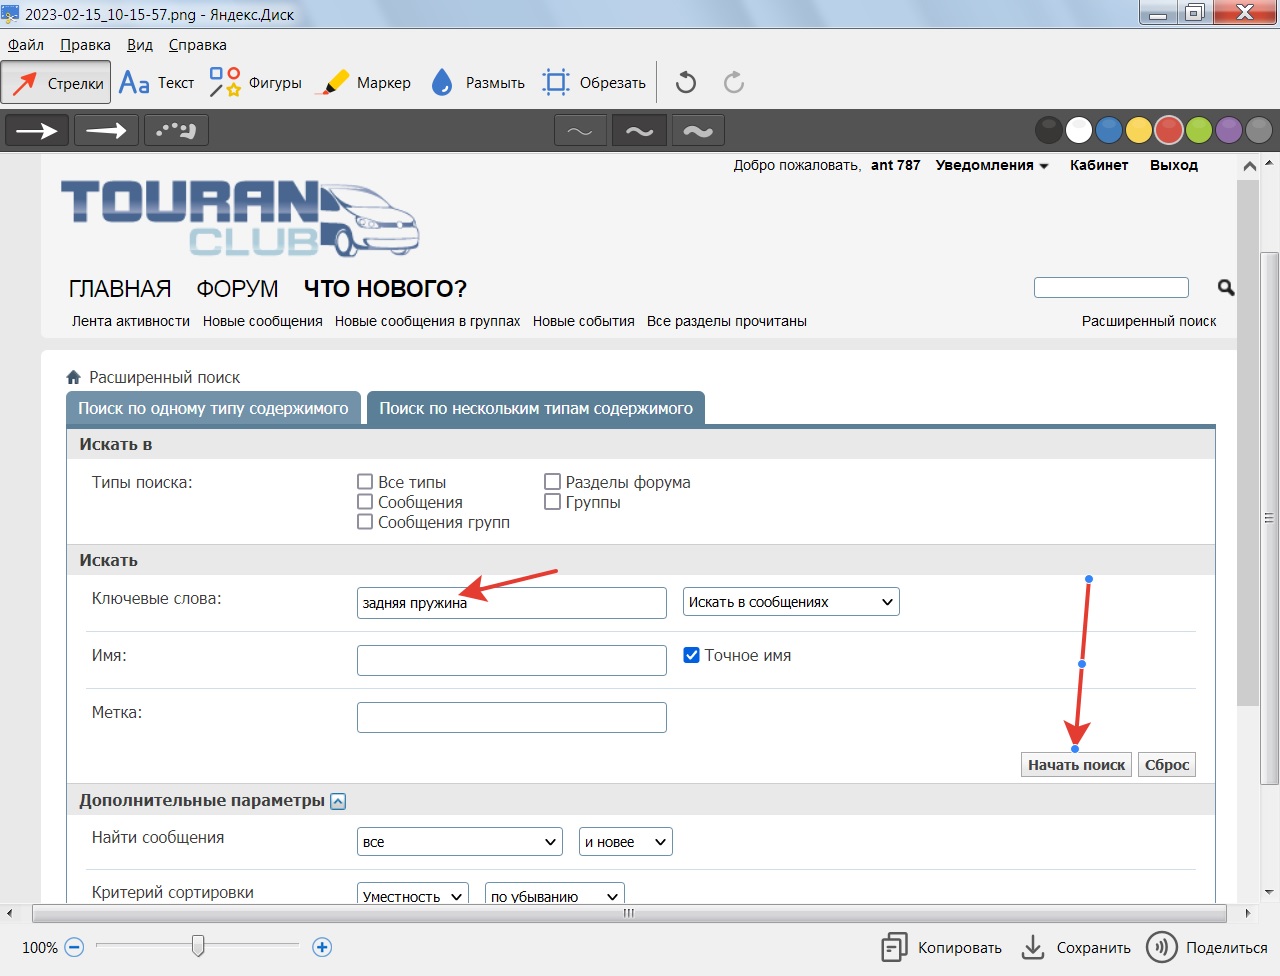
Task: Click the zoom in plus icon
Action: [x=322, y=947]
